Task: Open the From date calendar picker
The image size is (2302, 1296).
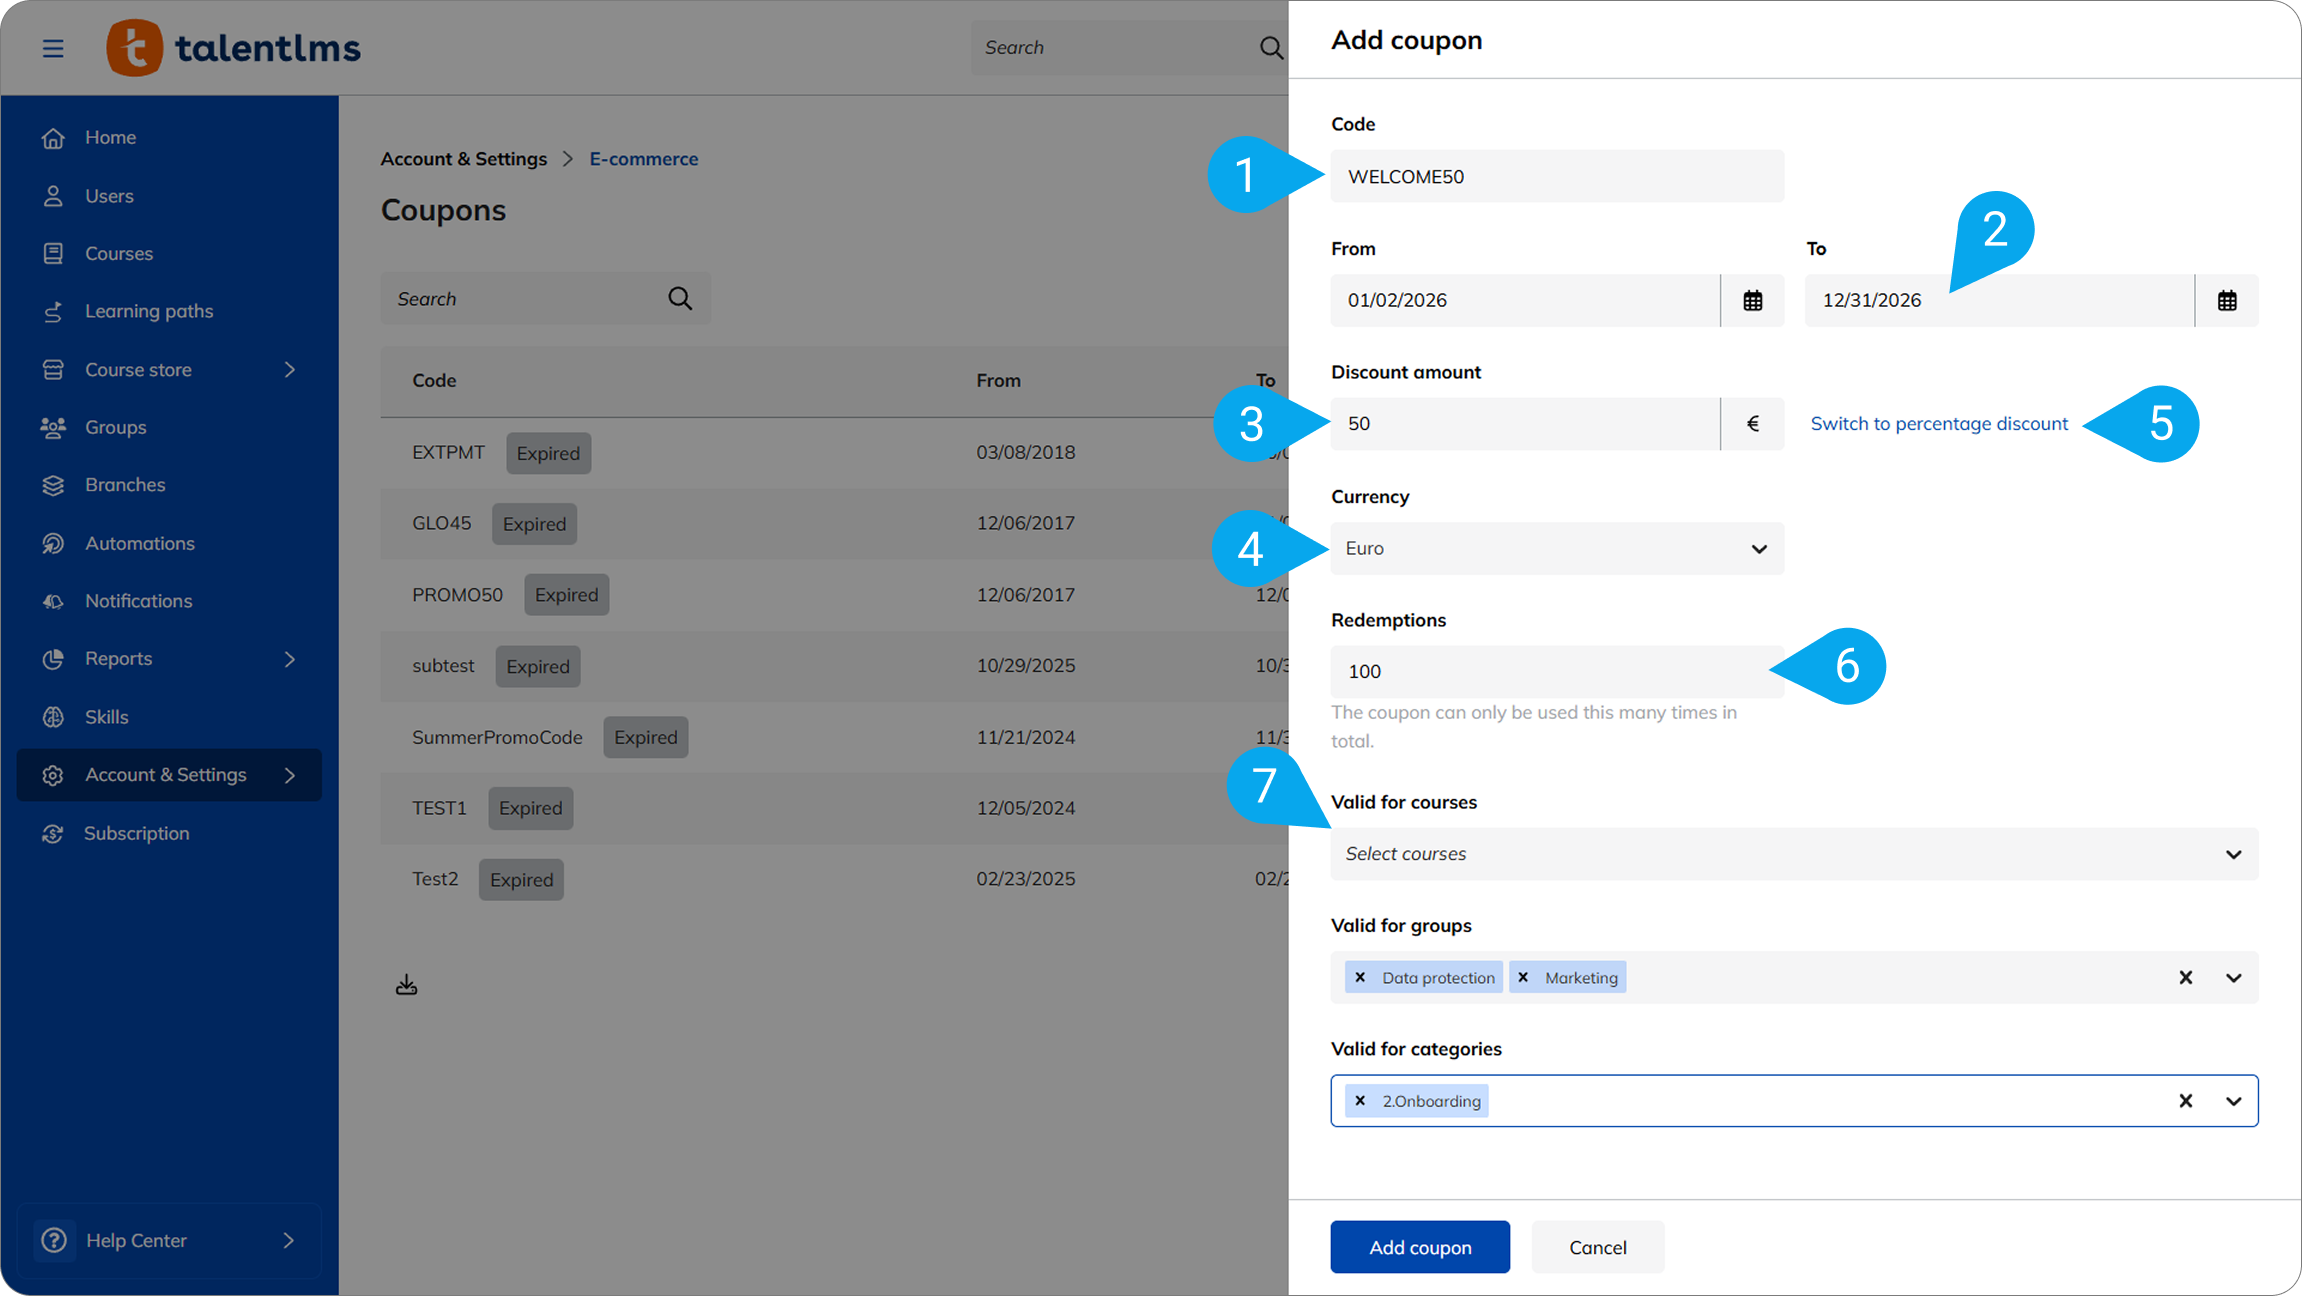Action: (1752, 300)
